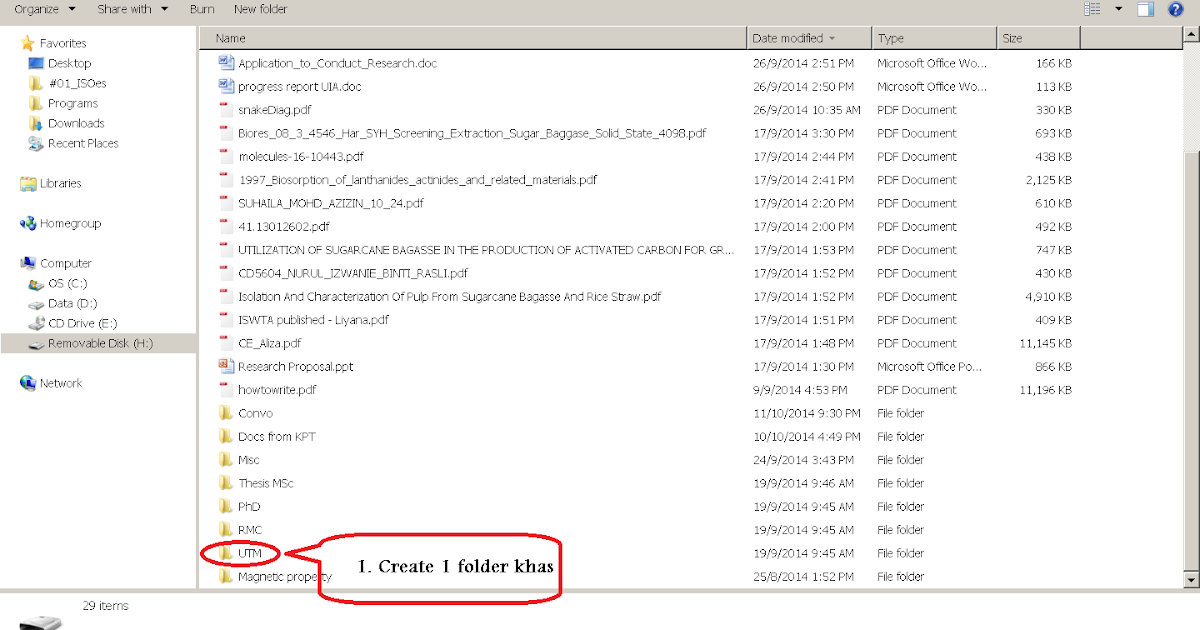Click 26/9/2014 2:51 PM date cell

point(803,63)
